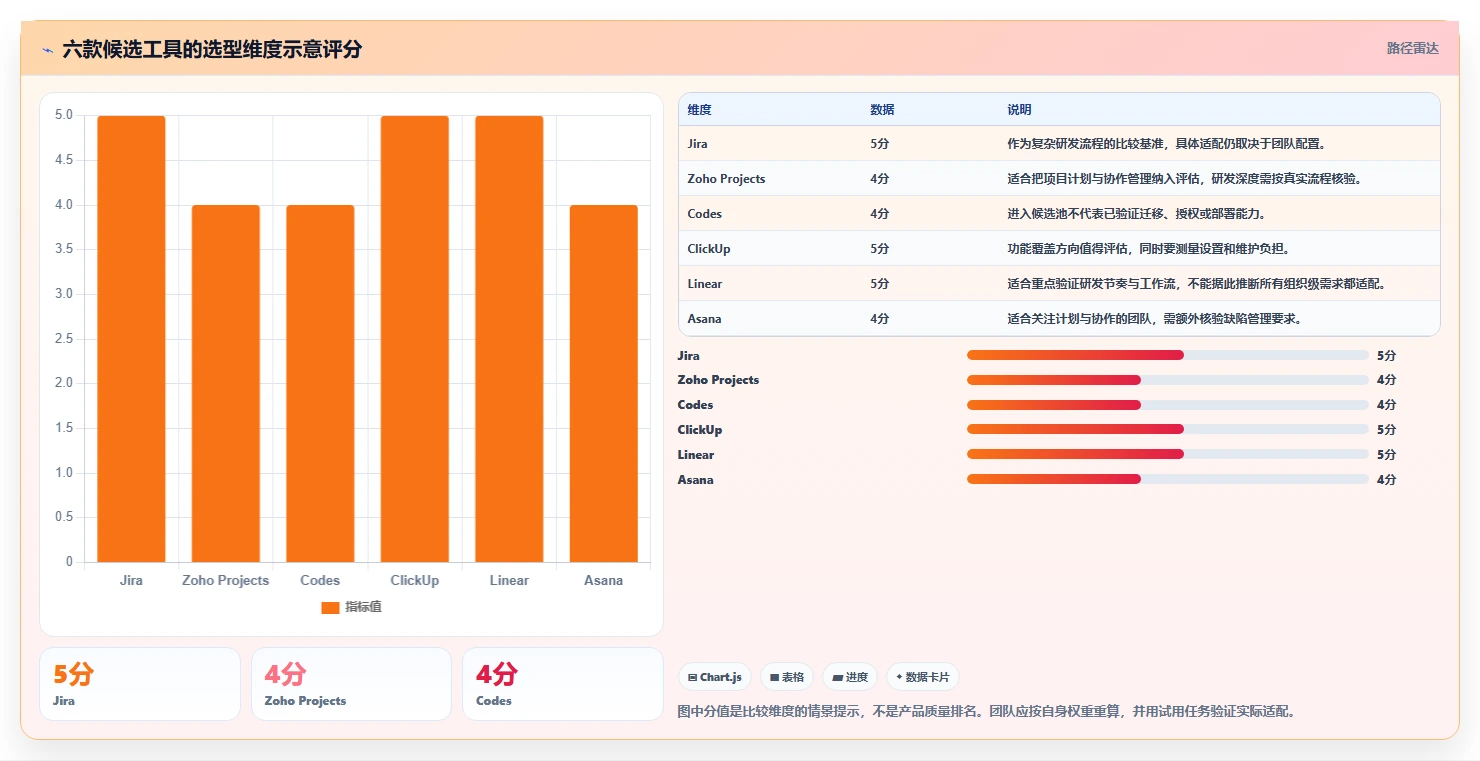Click the Asana progress bar
Viewport: 1480px width, 761px height.
coord(1168,480)
